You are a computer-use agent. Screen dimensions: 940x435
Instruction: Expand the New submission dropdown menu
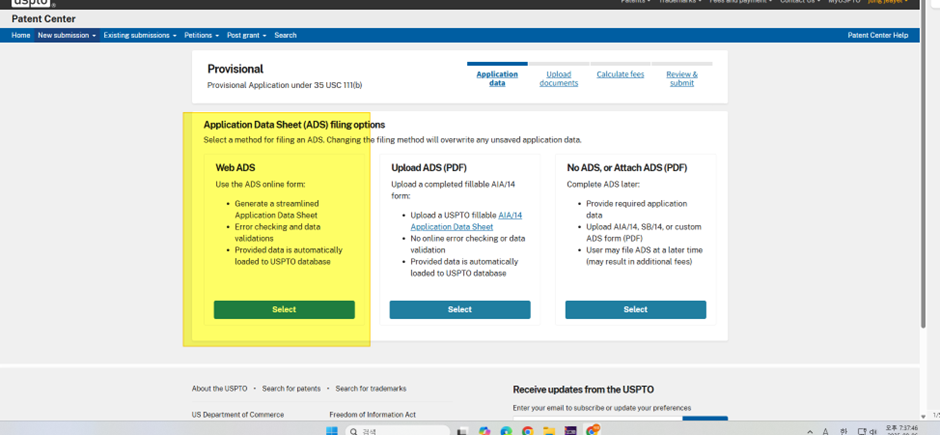coord(67,35)
